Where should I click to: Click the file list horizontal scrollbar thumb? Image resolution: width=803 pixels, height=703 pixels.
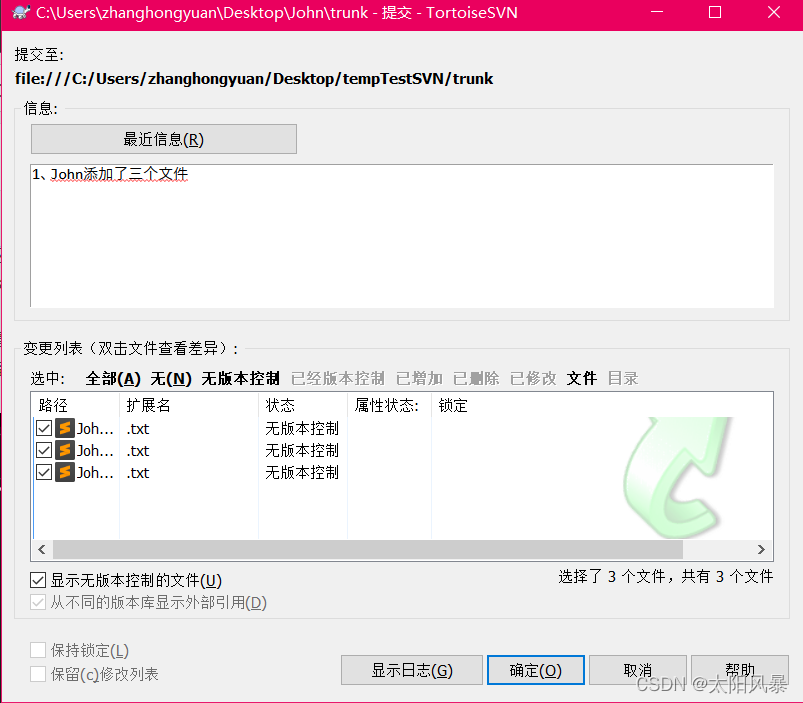tap(368, 549)
